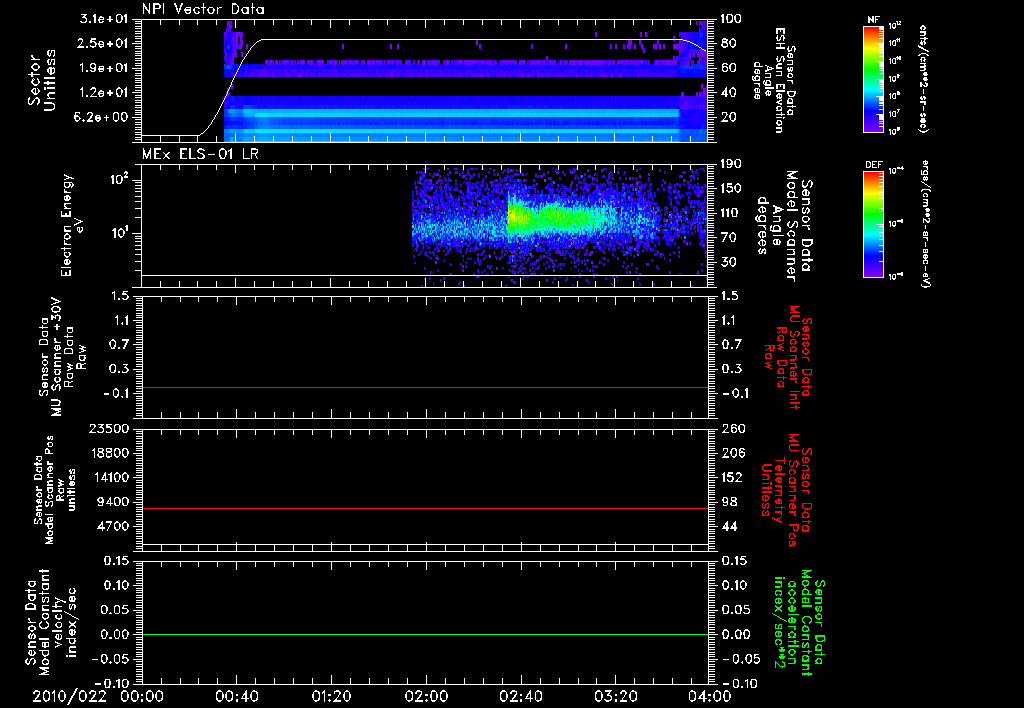Viewport: 1024px width, 708px height.
Task: Click the 1.9e+01 sector tick value
Action: (x=103, y=68)
